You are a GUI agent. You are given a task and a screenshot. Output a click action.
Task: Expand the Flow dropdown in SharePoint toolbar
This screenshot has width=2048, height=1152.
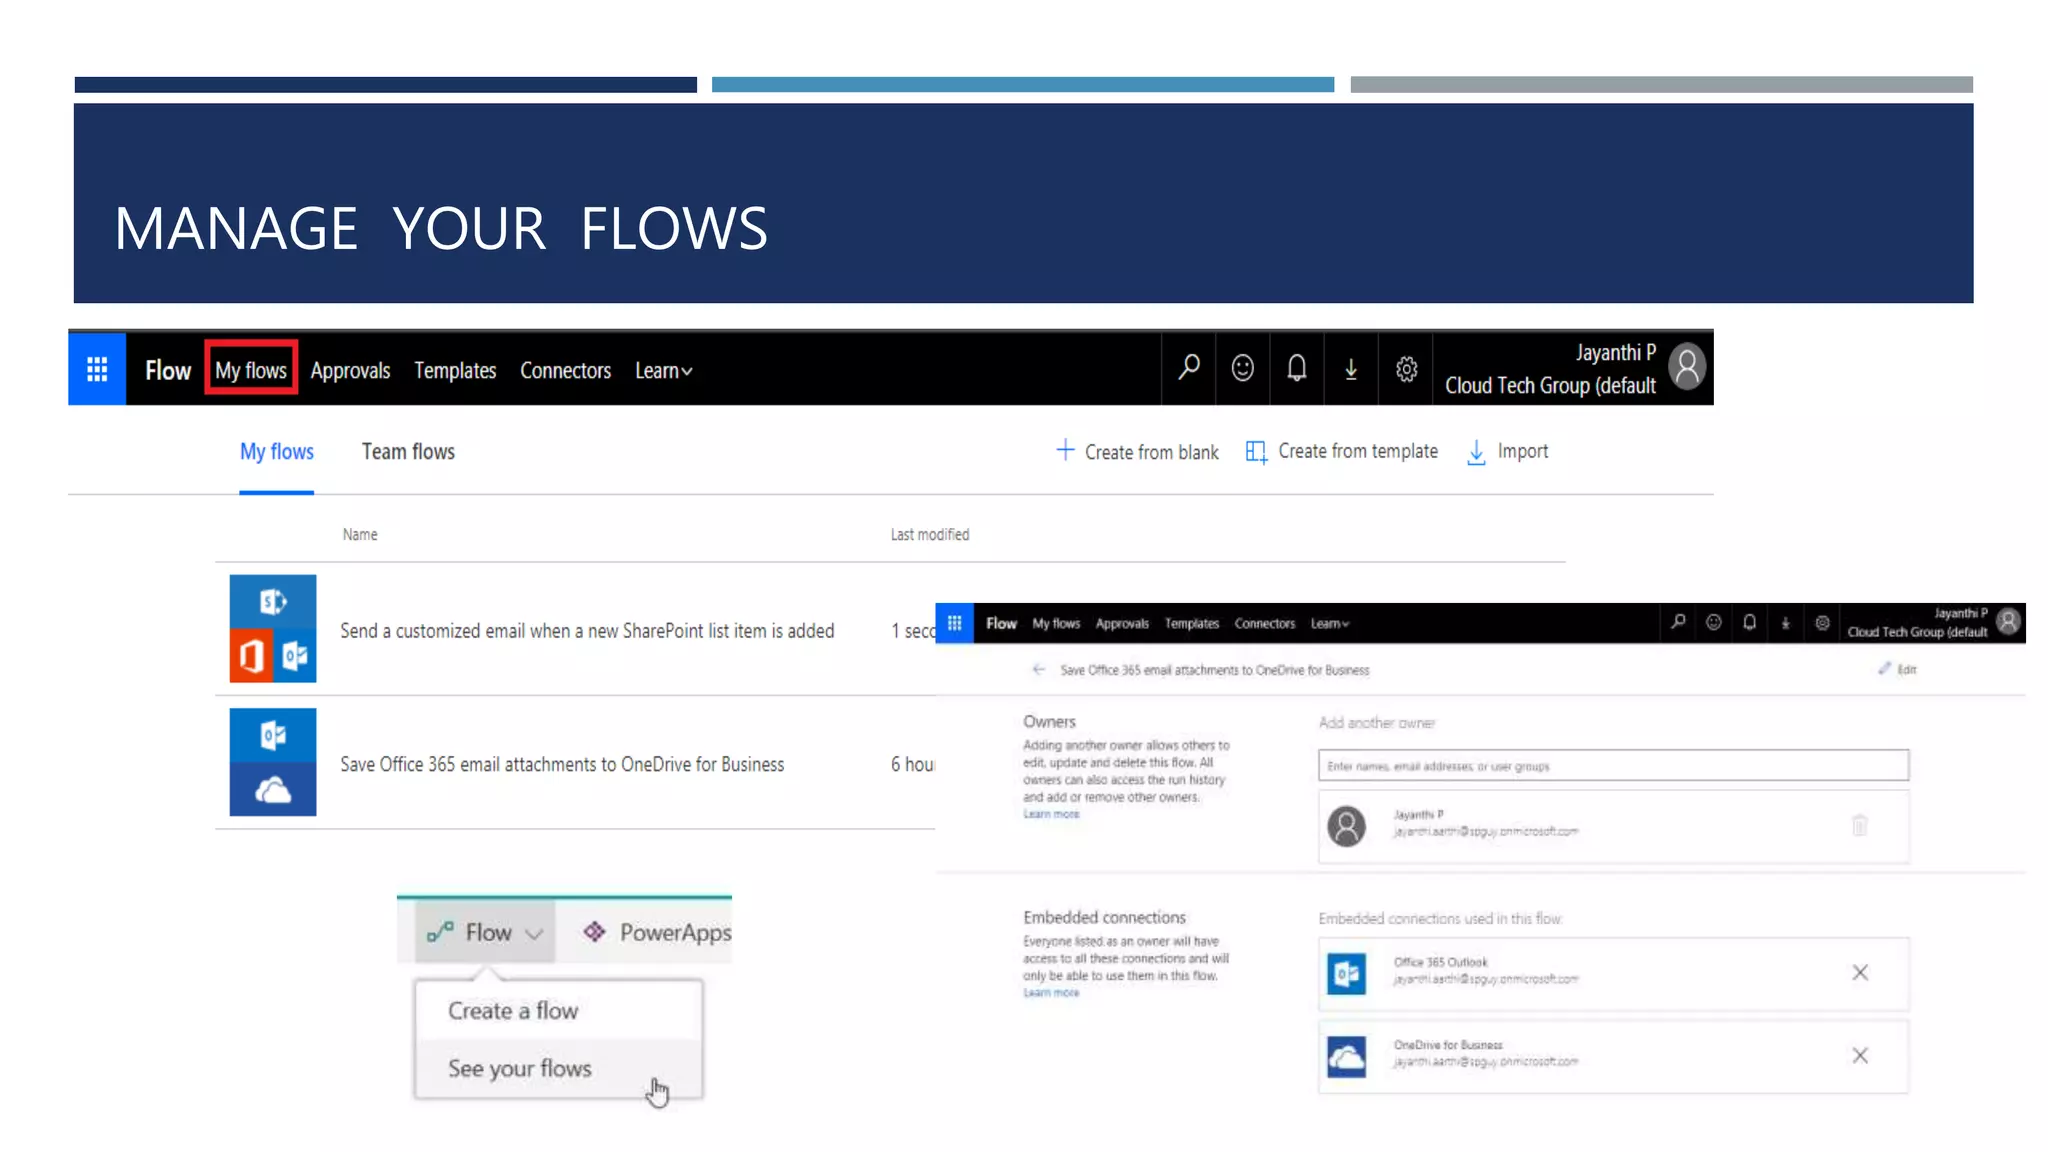click(486, 932)
